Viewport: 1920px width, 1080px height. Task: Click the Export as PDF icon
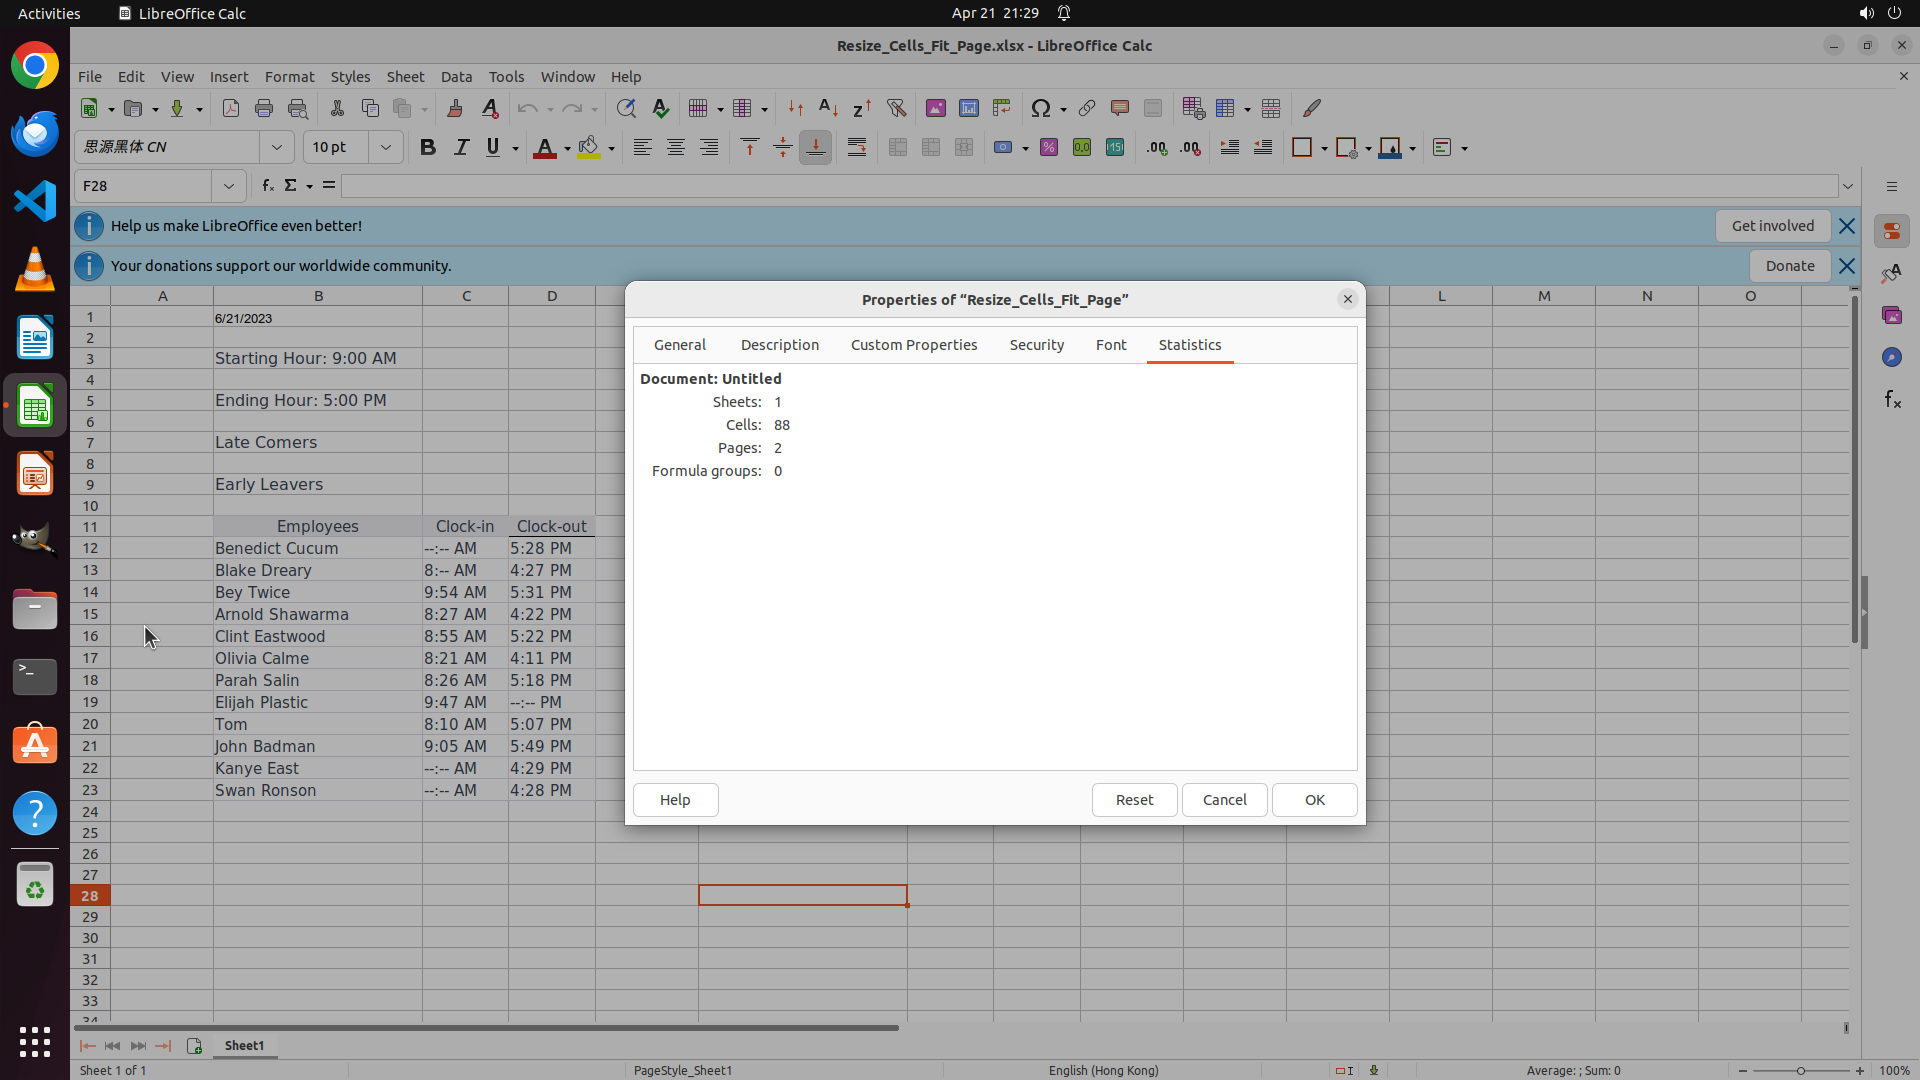pos(231,108)
